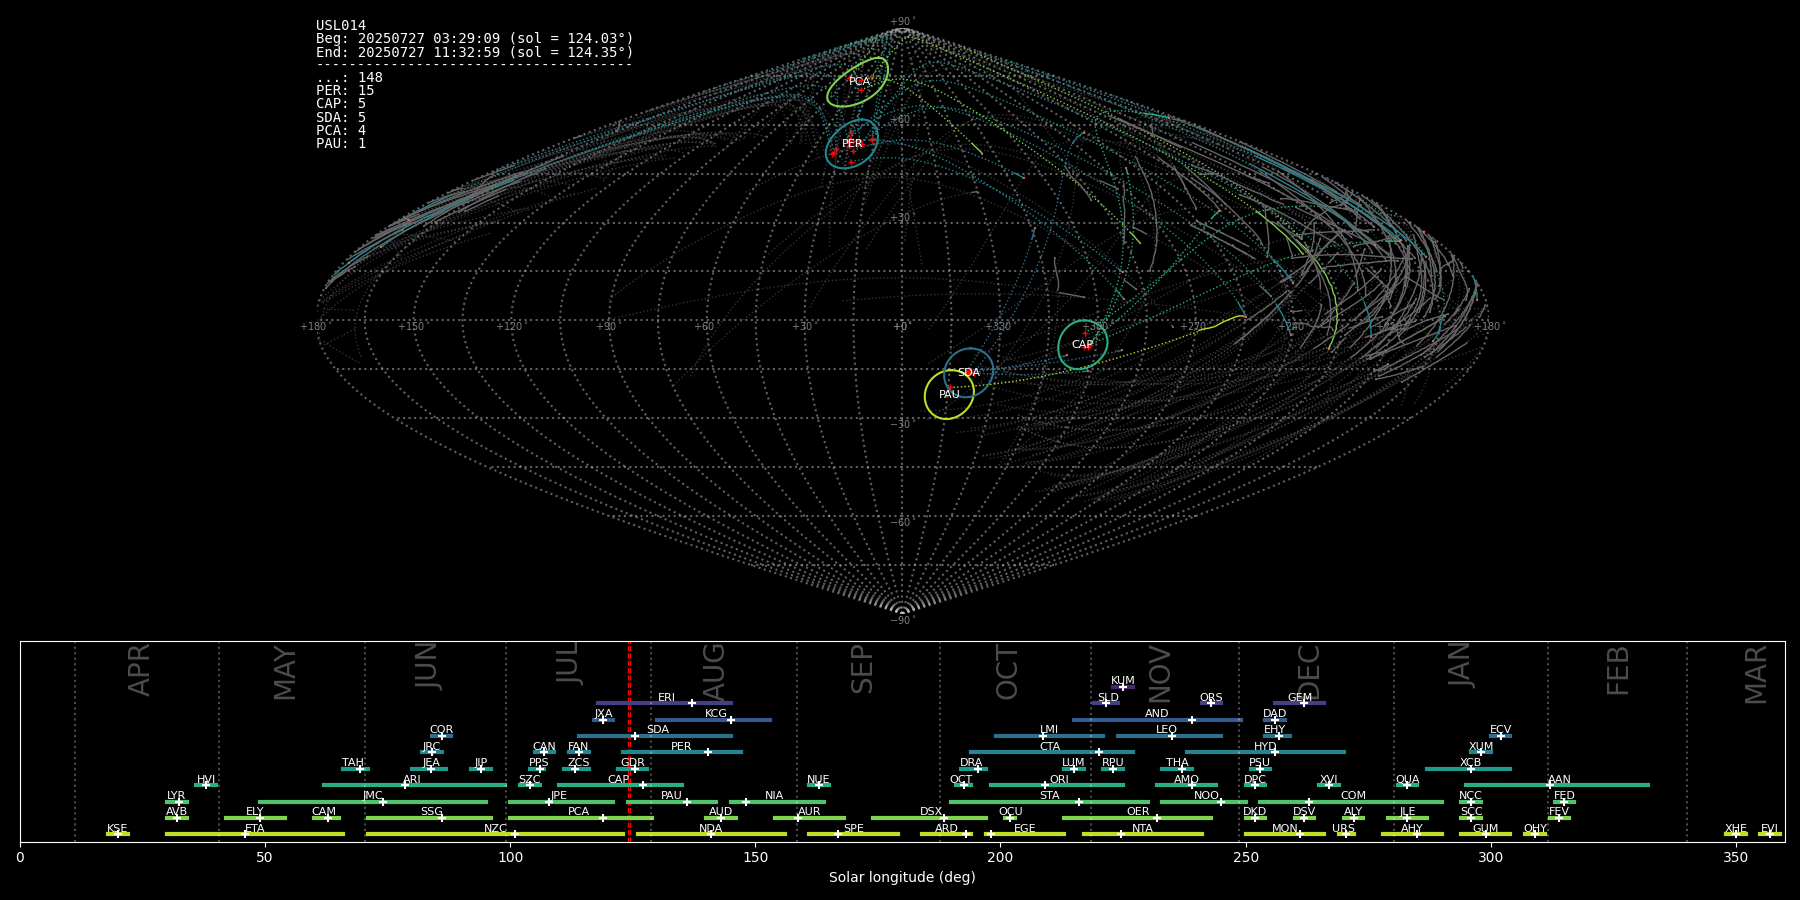Click the APR month label in timeline
1800x900 pixels.
click(x=140, y=670)
